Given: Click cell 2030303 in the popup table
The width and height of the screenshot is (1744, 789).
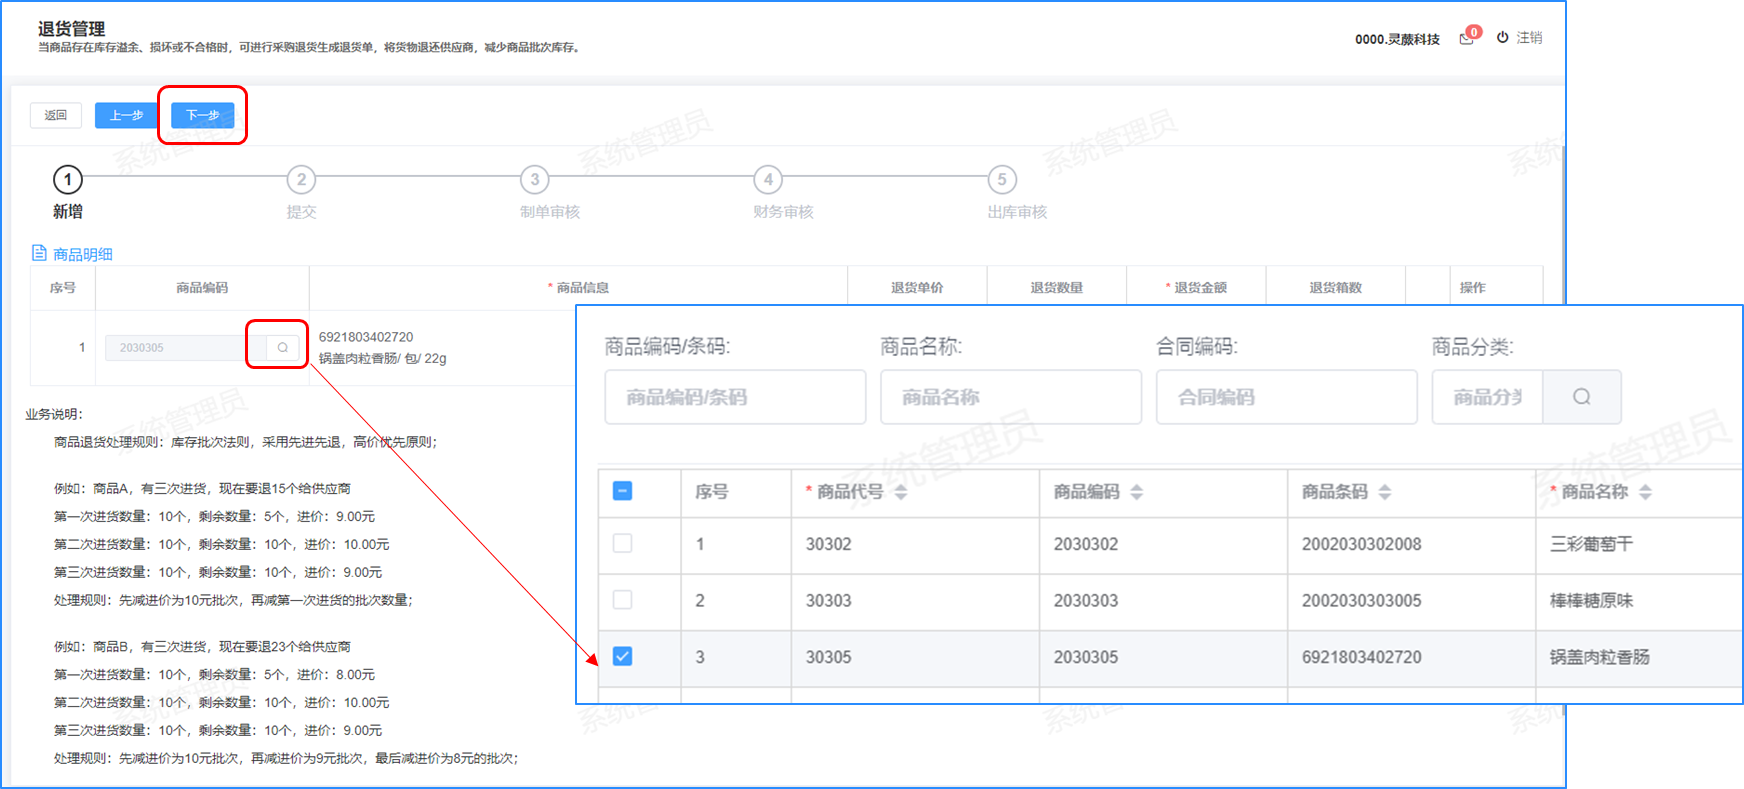Looking at the screenshot, I should click(x=1086, y=600).
